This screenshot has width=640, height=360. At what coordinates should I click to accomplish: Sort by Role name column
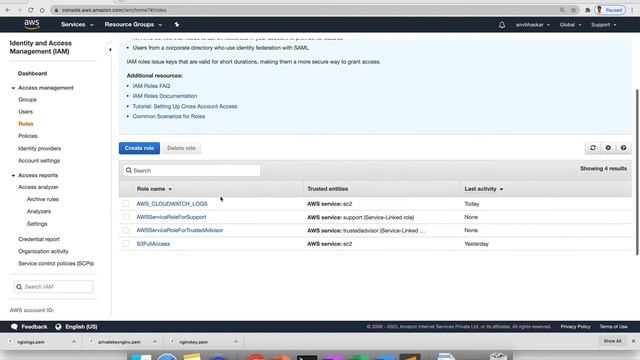(154, 189)
